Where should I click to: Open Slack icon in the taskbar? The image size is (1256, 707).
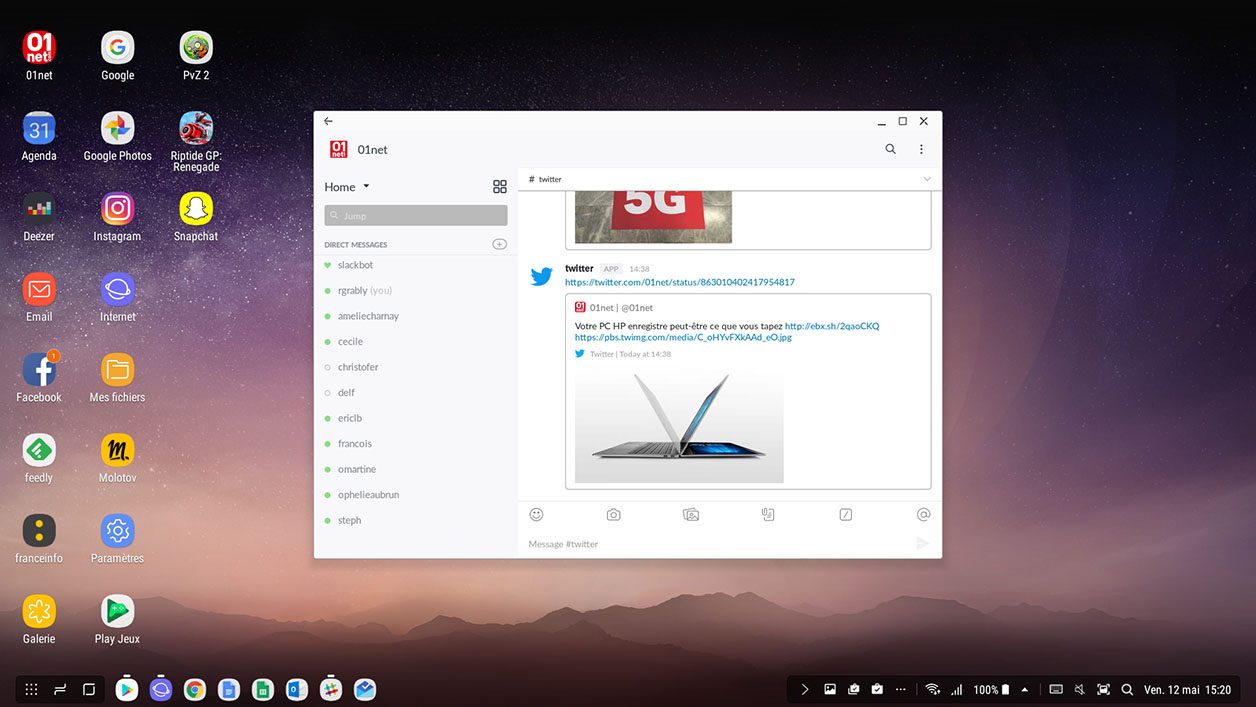coord(331,689)
